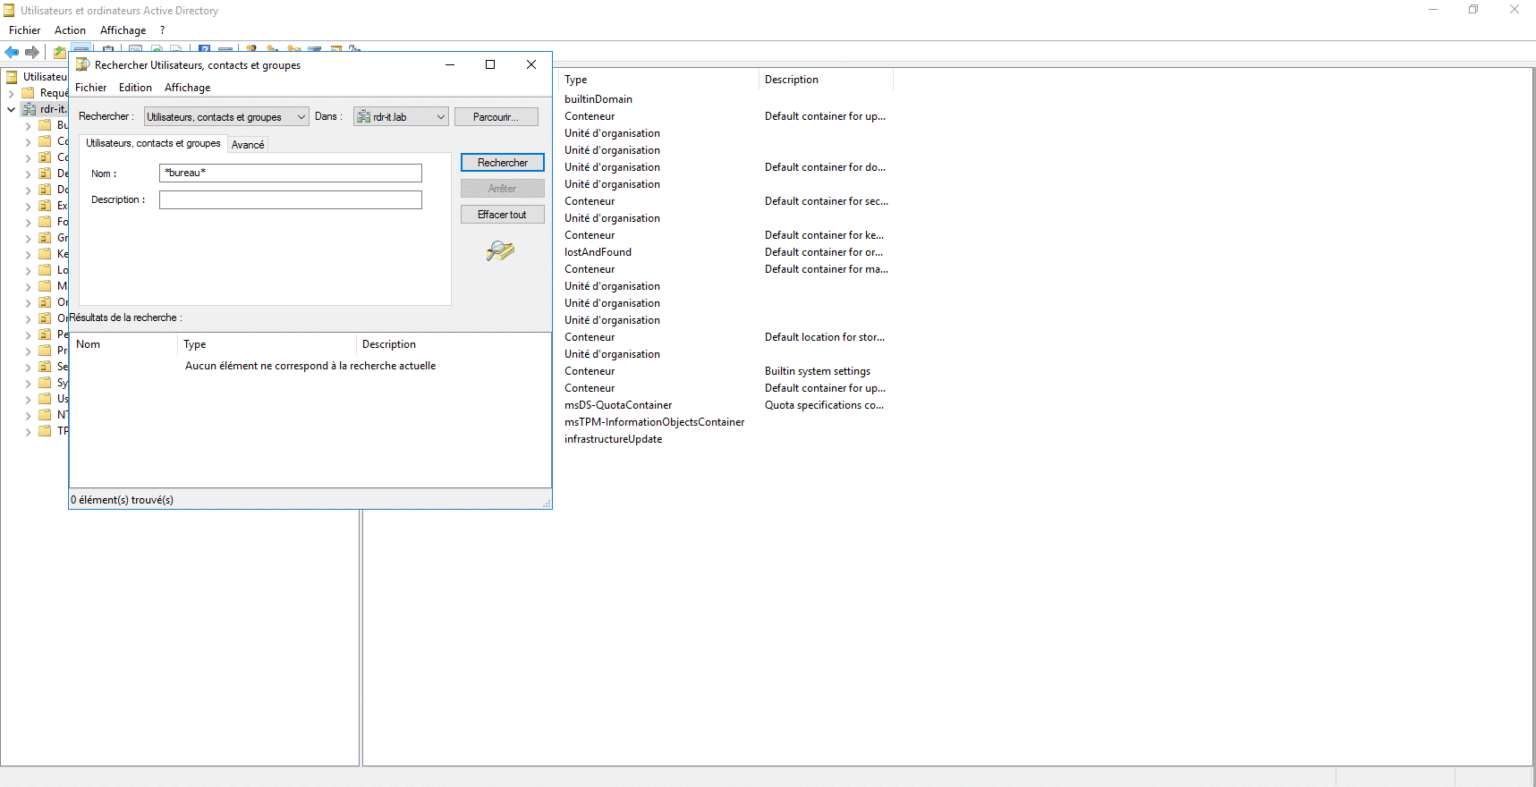Expand the "De" tree node

pyautogui.click(x=28, y=174)
